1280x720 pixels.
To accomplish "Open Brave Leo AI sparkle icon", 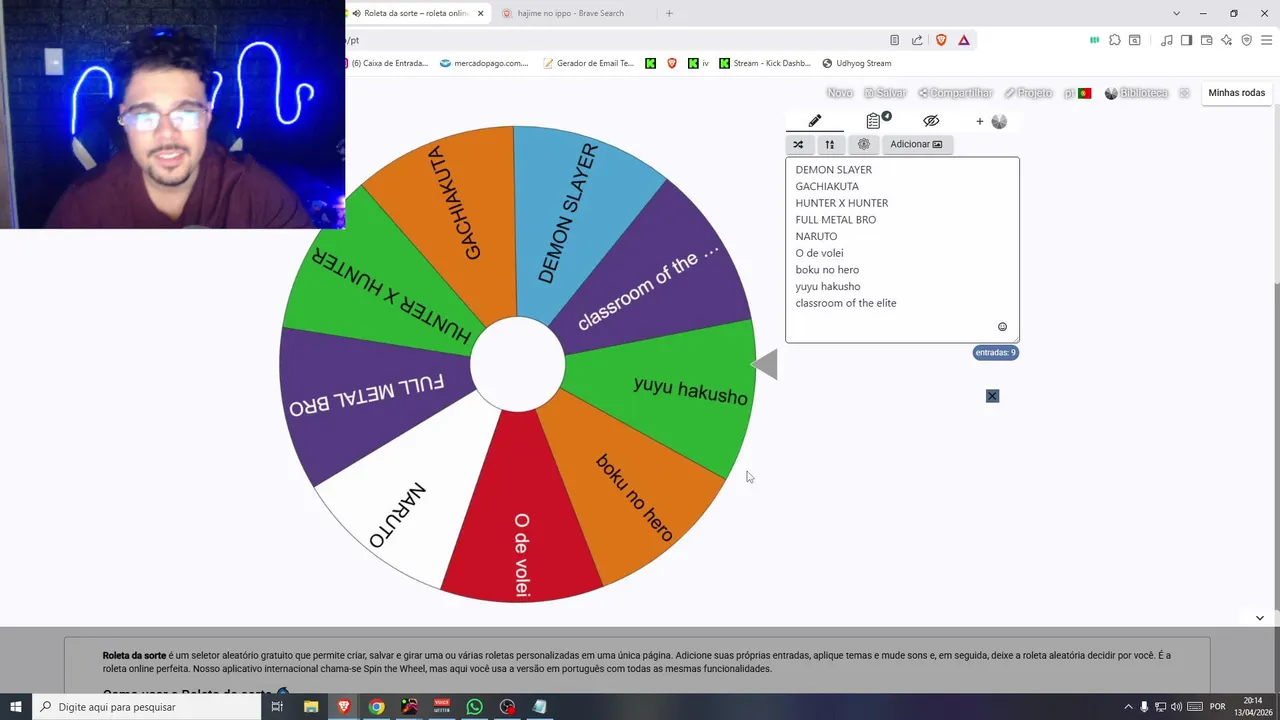I will 1226,40.
